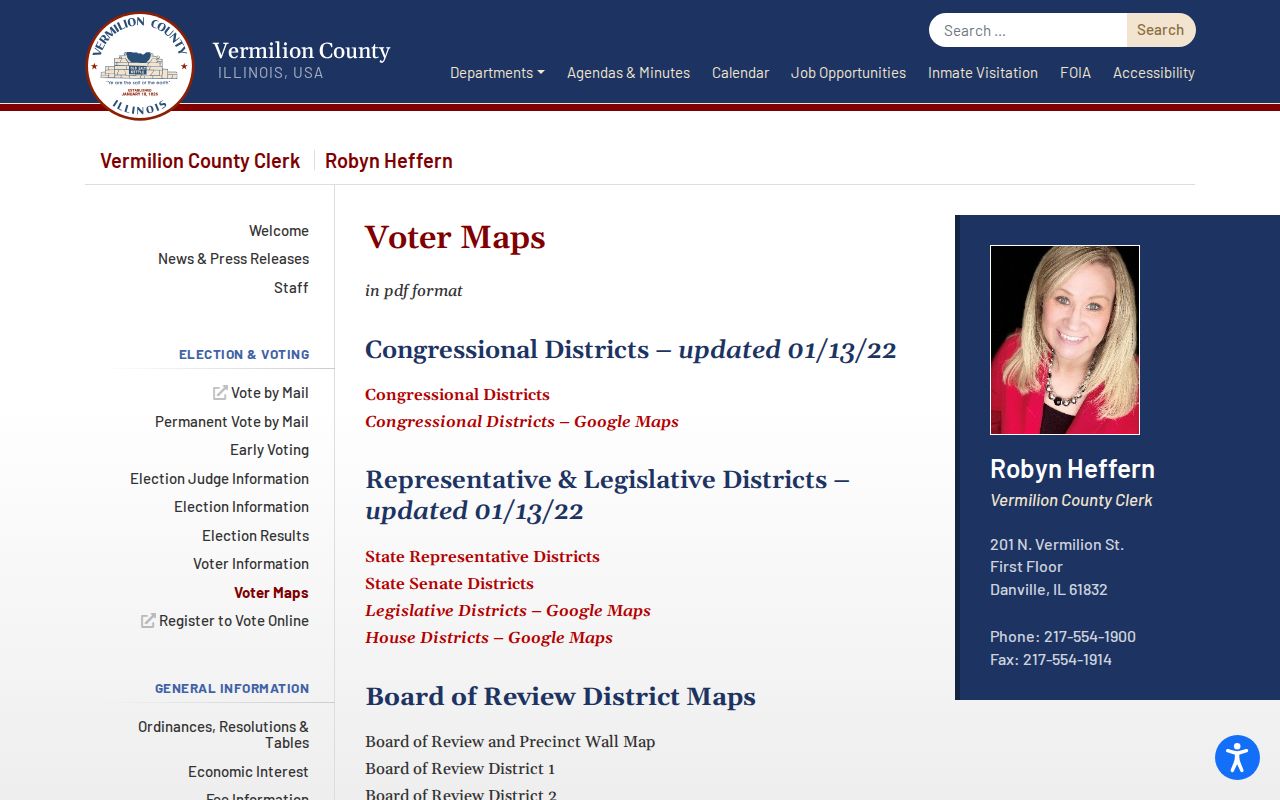Click the Vermilion County site title
Viewport: 1280px width, 800px height.
(301, 51)
